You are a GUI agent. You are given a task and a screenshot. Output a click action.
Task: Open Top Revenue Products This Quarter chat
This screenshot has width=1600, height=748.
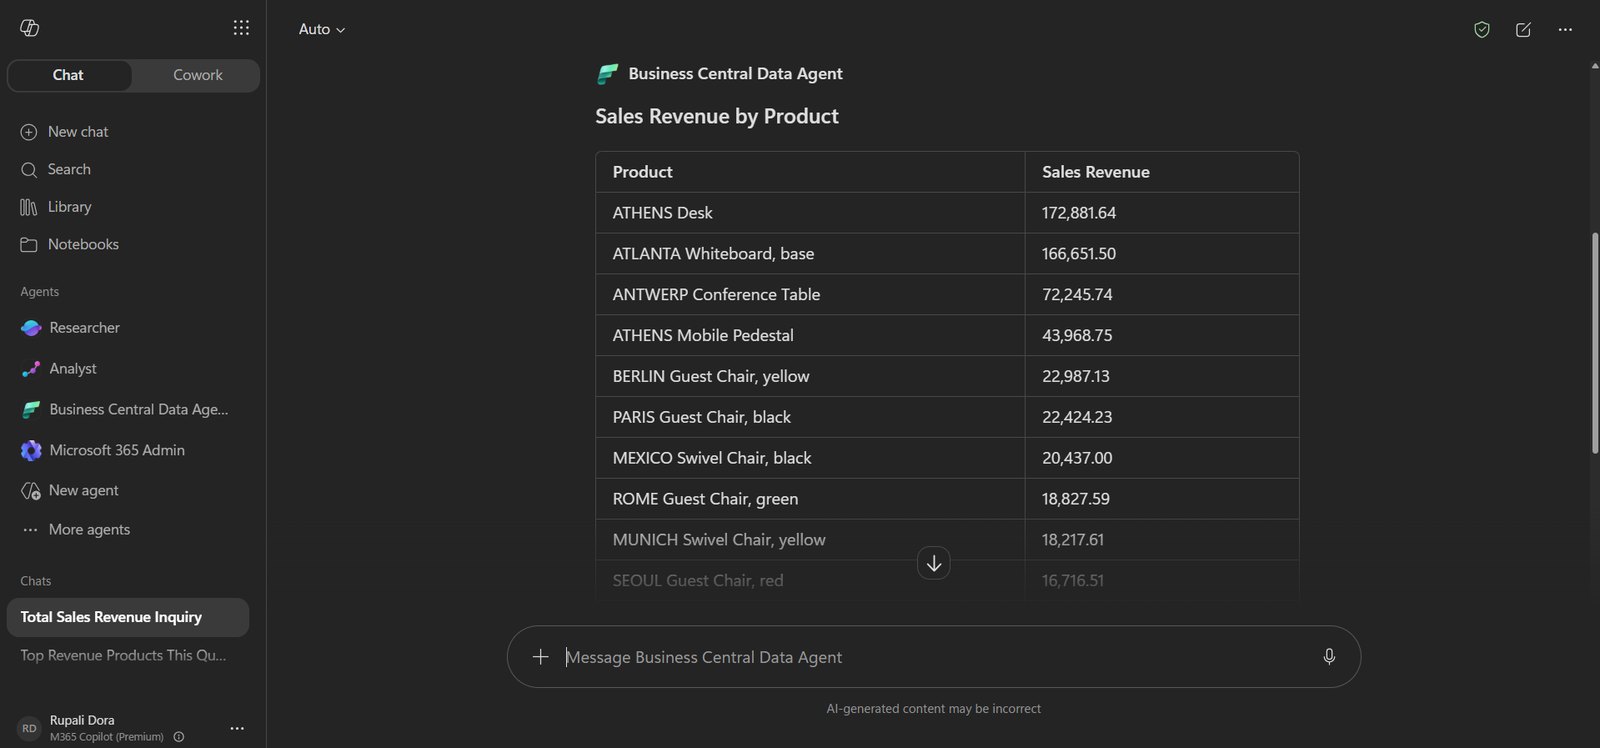128,656
